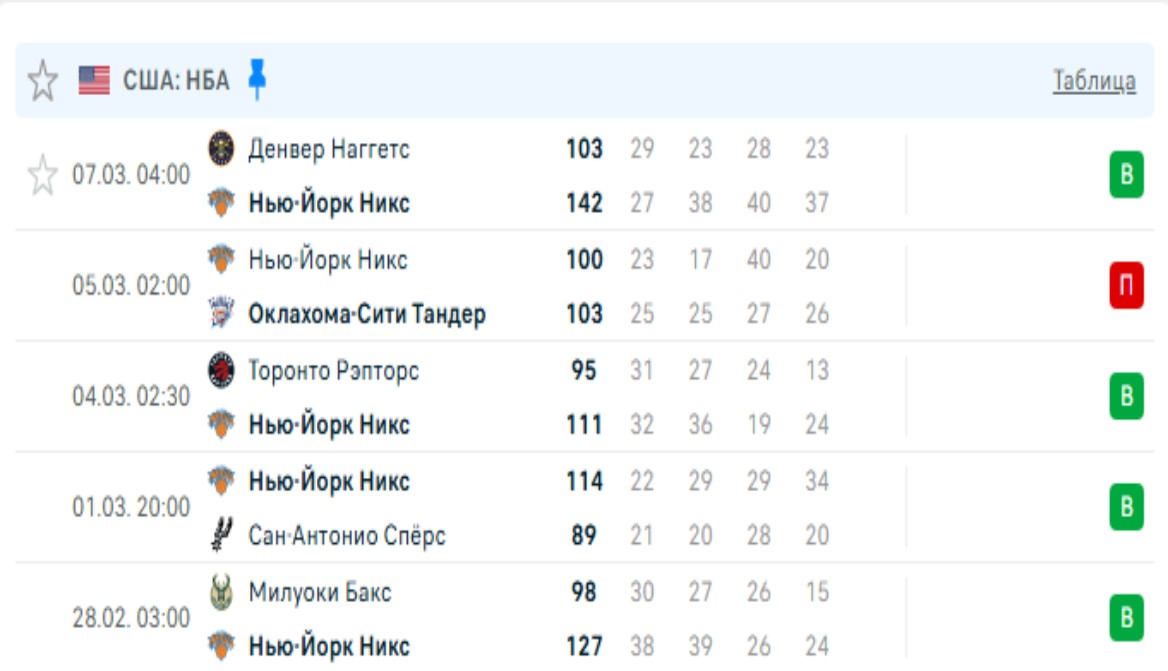Click the blue pin icon next to НБА
The height and width of the screenshot is (671, 1168).
(257, 80)
